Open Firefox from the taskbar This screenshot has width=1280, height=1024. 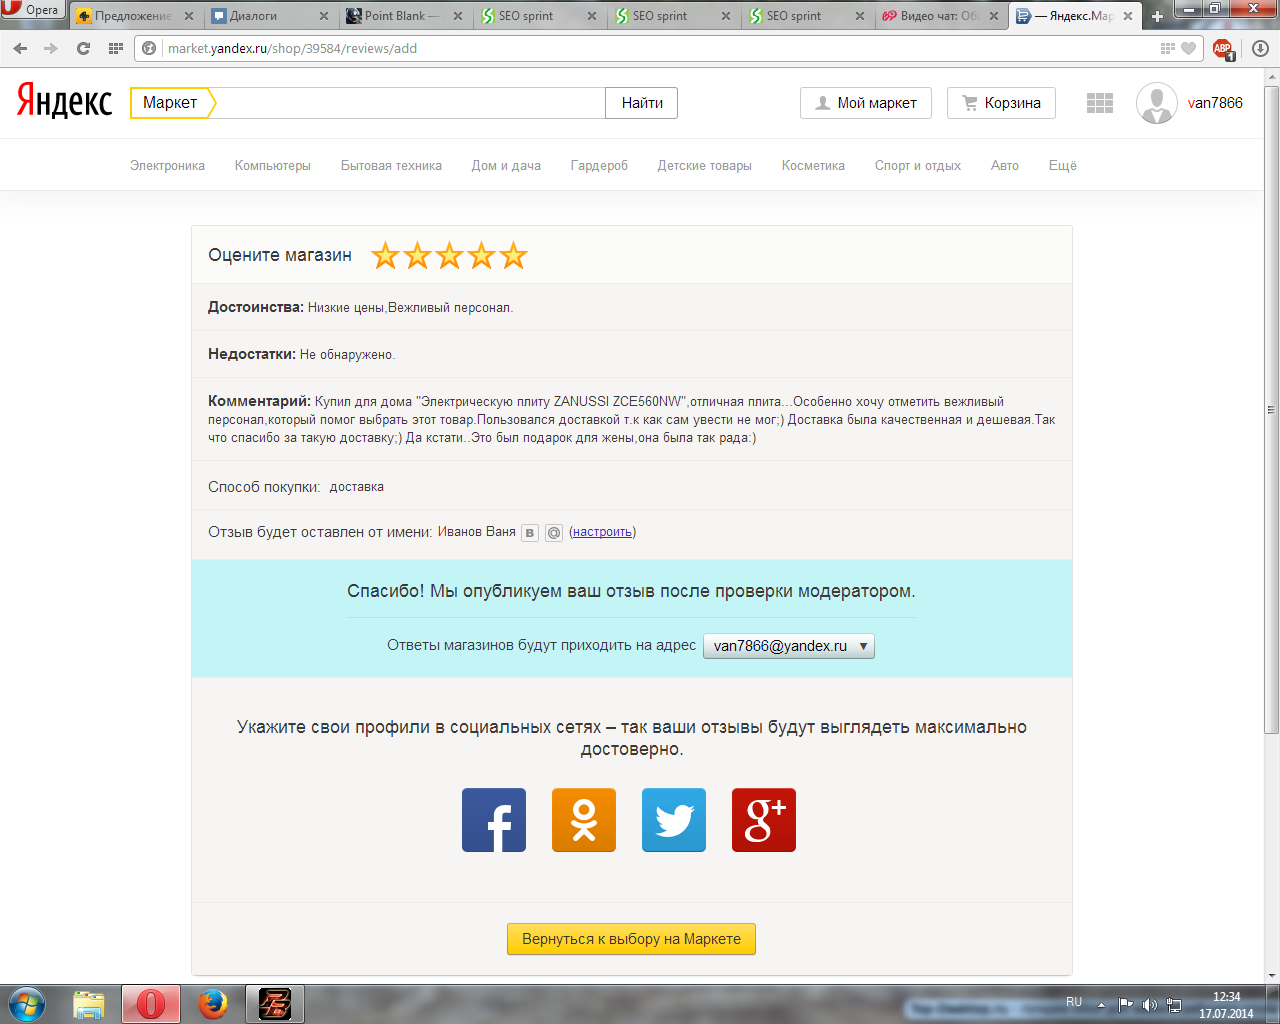coord(213,1004)
